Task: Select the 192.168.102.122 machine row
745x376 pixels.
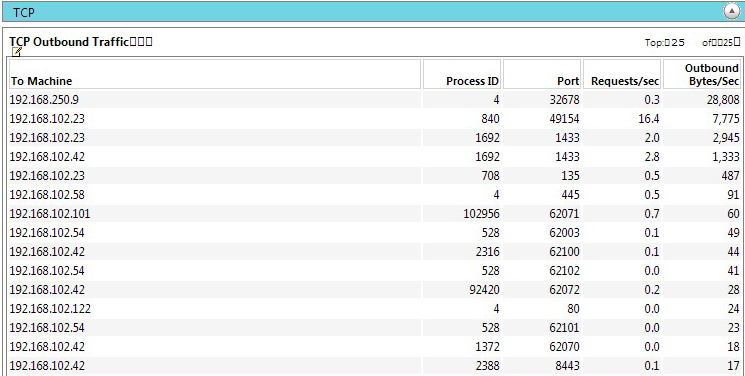Action: [x=374, y=309]
